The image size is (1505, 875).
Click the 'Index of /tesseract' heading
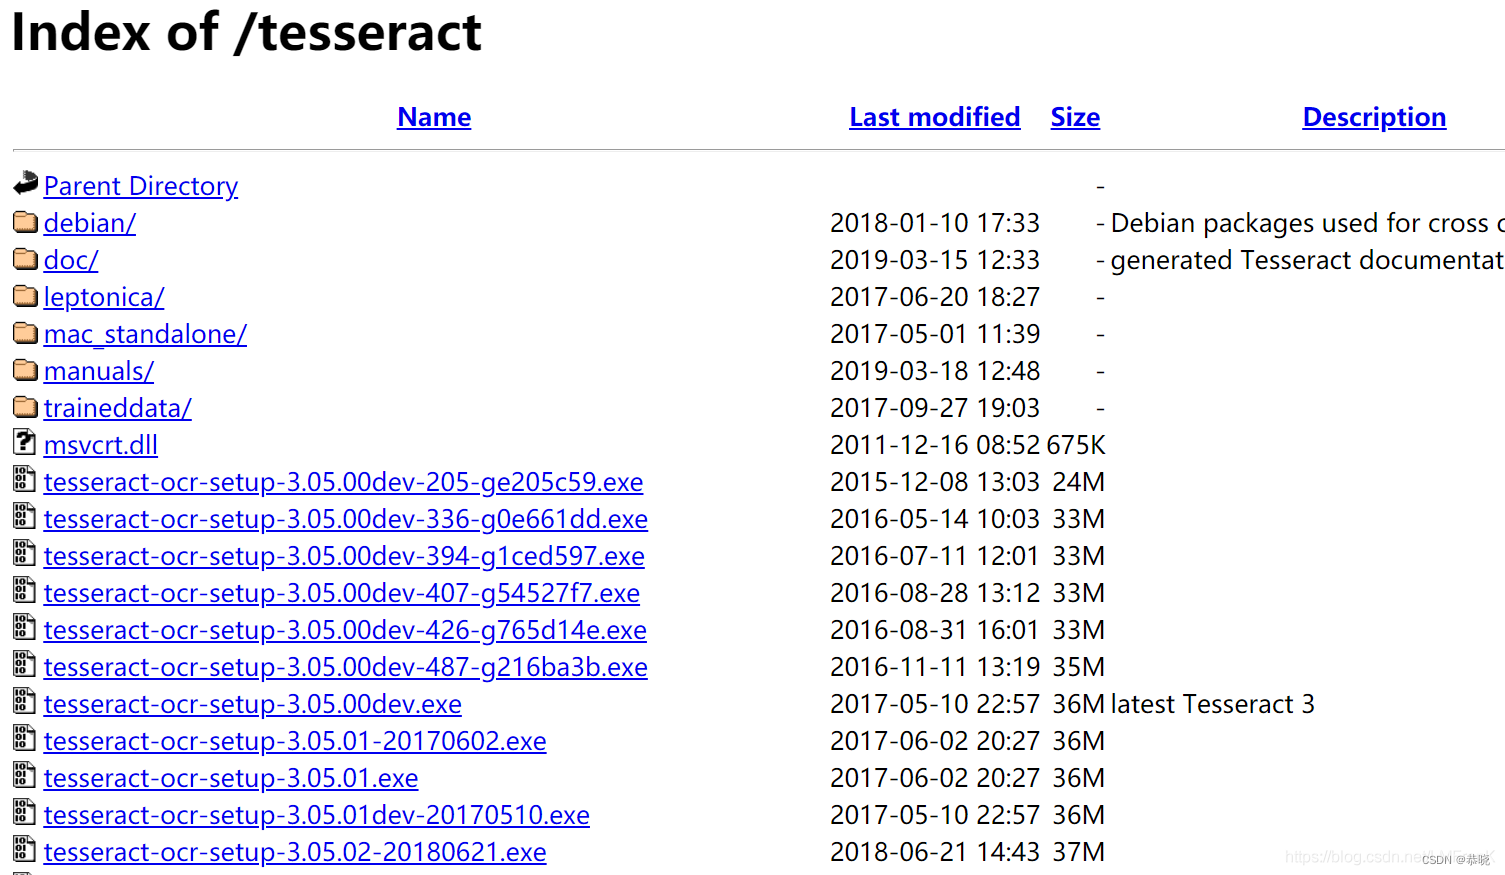tap(246, 32)
